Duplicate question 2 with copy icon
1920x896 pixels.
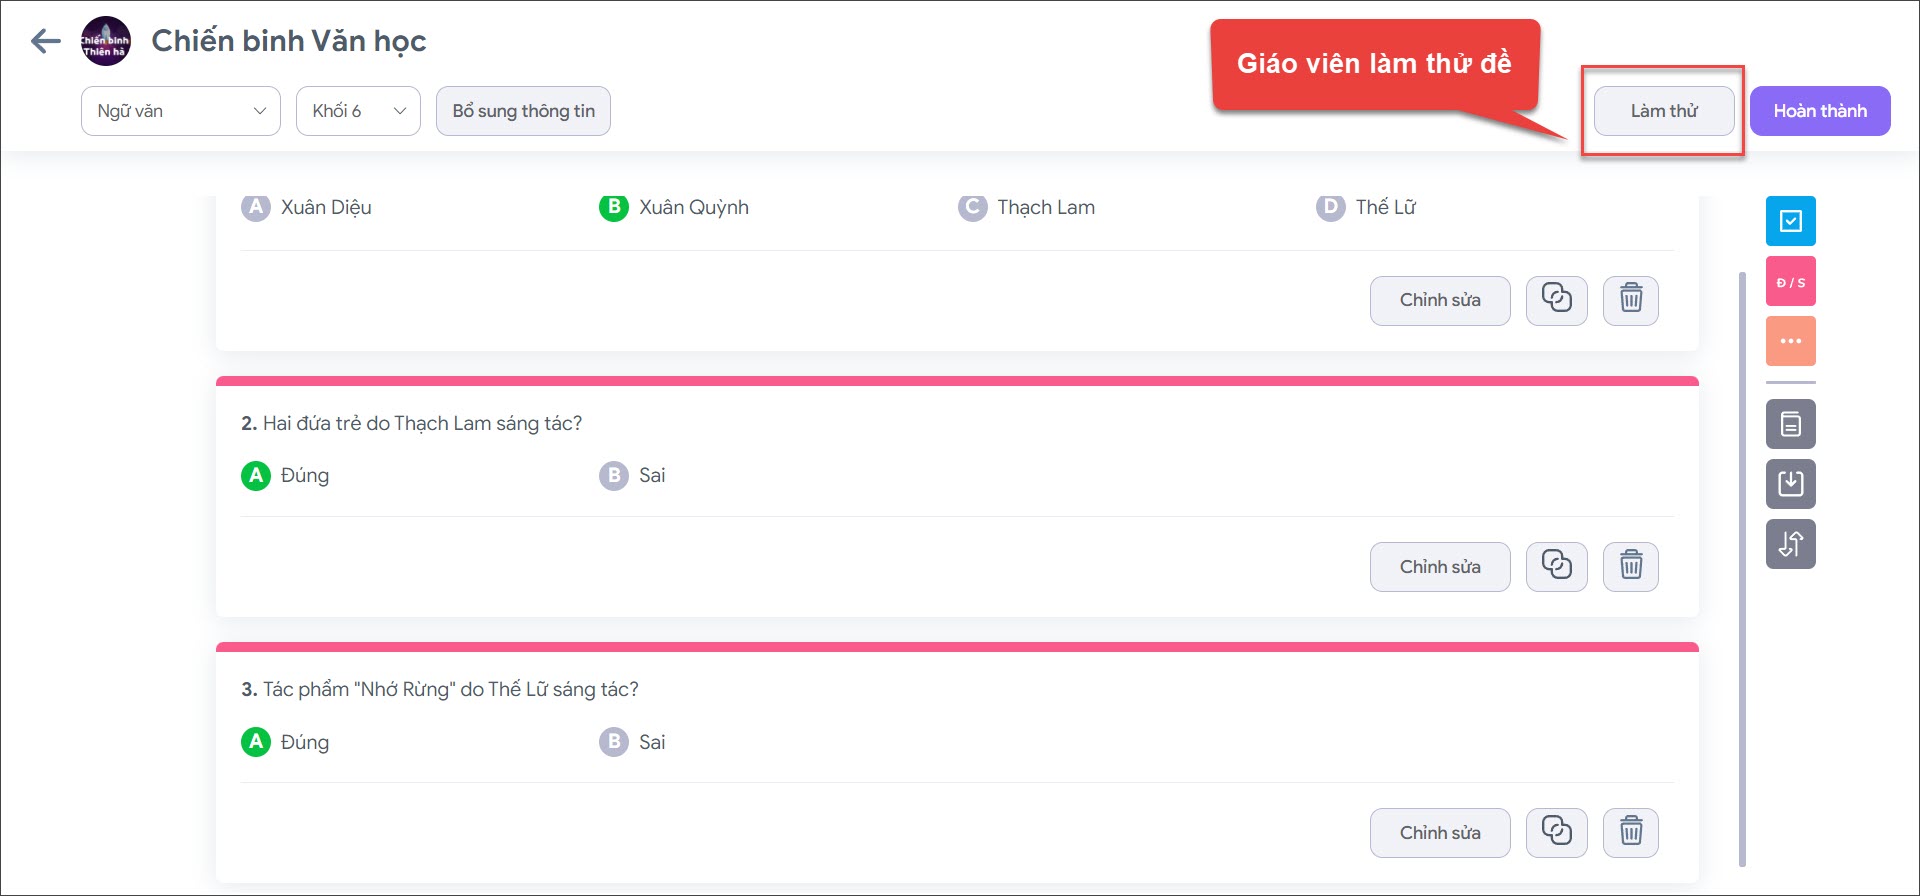pyautogui.click(x=1556, y=566)
